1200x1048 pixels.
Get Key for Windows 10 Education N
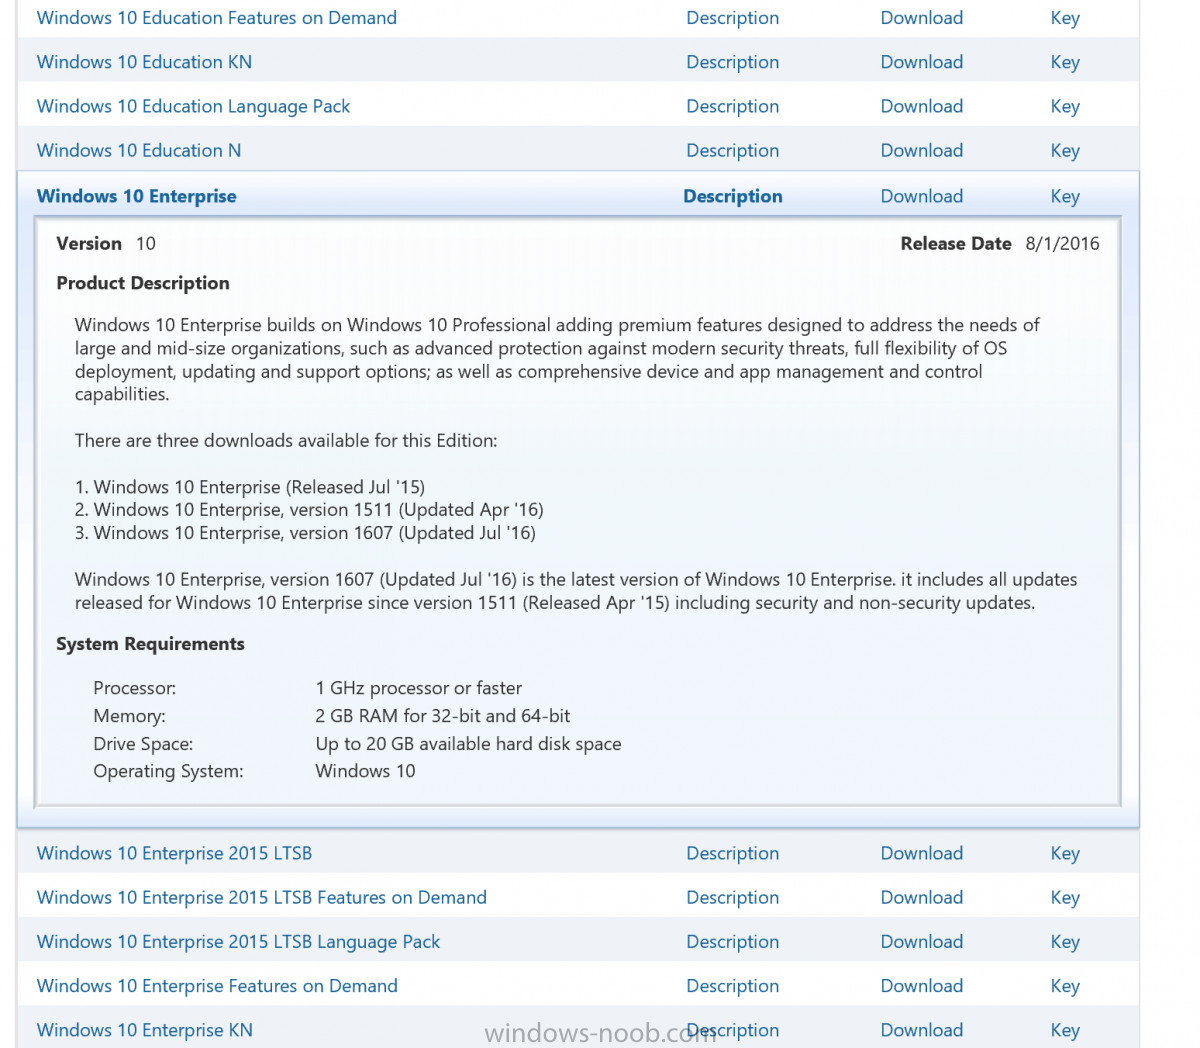[x=1065, y=150]
